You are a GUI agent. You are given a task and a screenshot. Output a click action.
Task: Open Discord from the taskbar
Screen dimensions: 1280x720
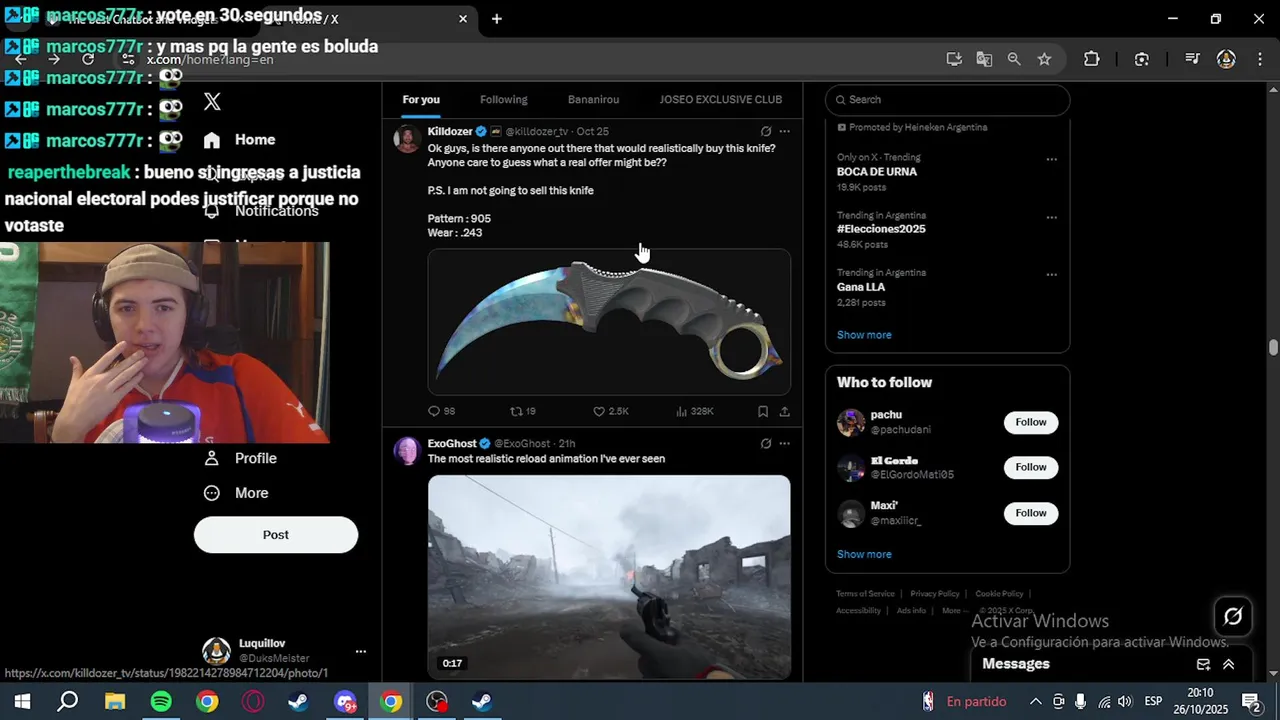pos(345,702)
